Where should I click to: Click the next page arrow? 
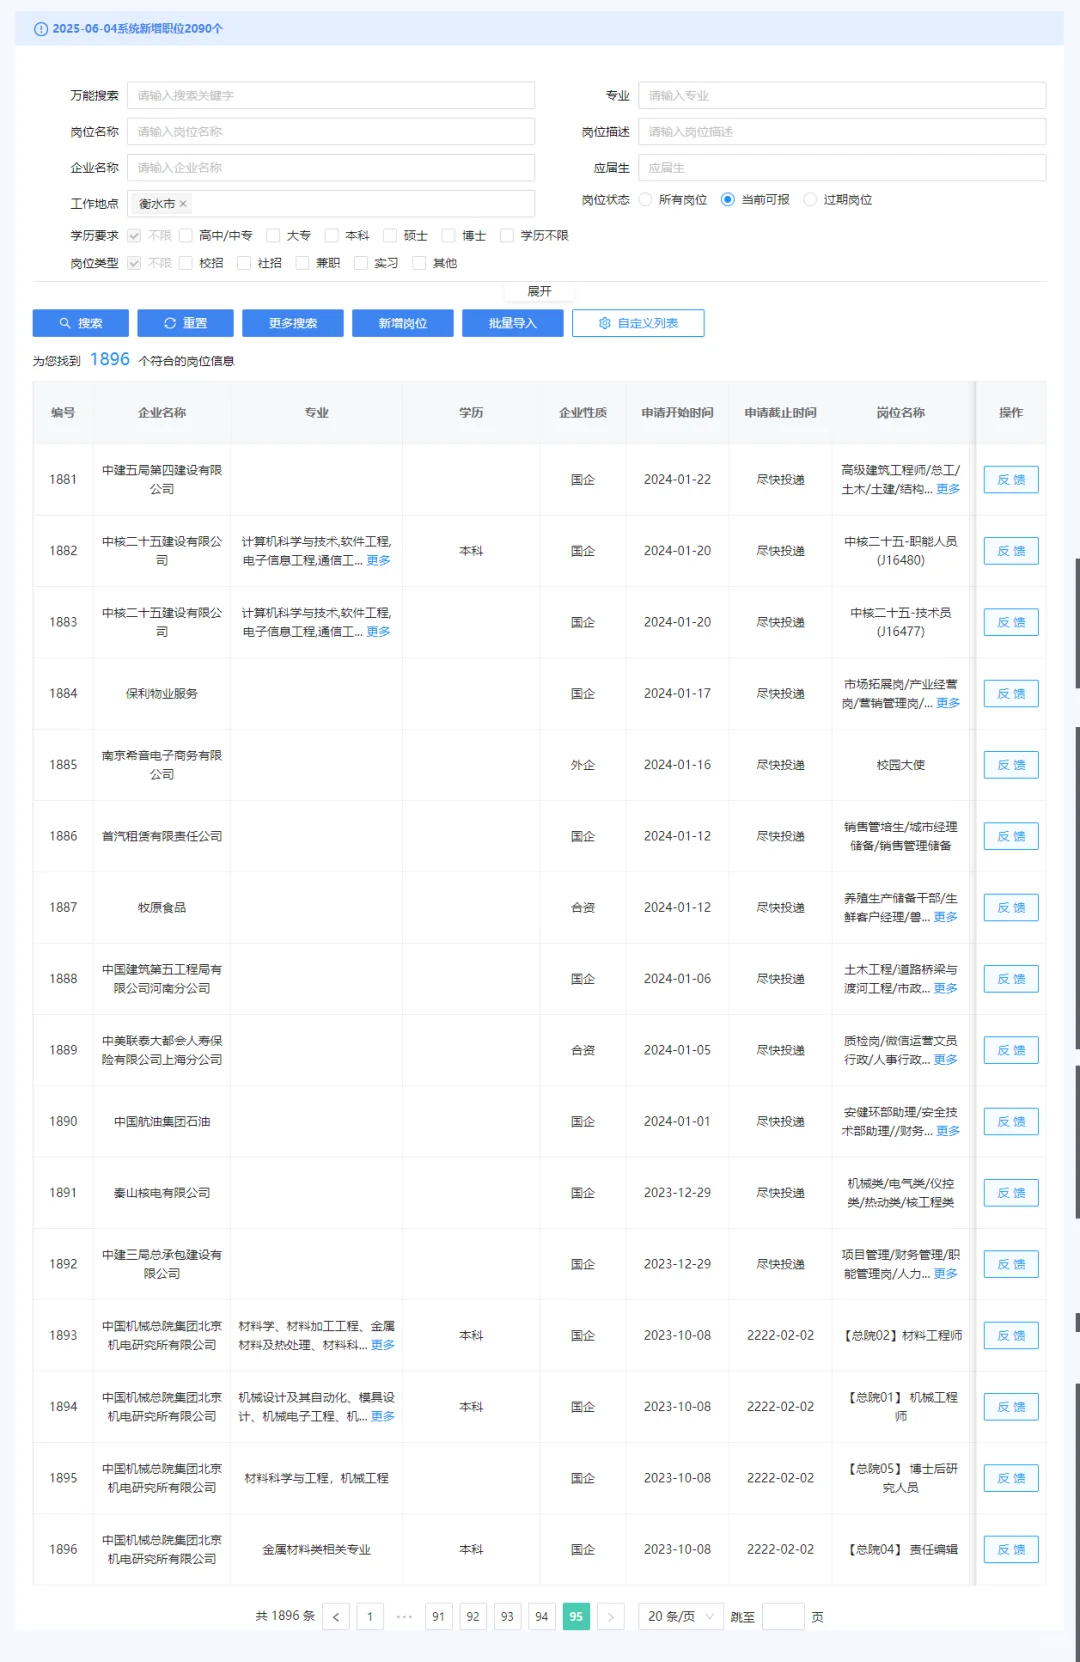[x=611, y=1617]
